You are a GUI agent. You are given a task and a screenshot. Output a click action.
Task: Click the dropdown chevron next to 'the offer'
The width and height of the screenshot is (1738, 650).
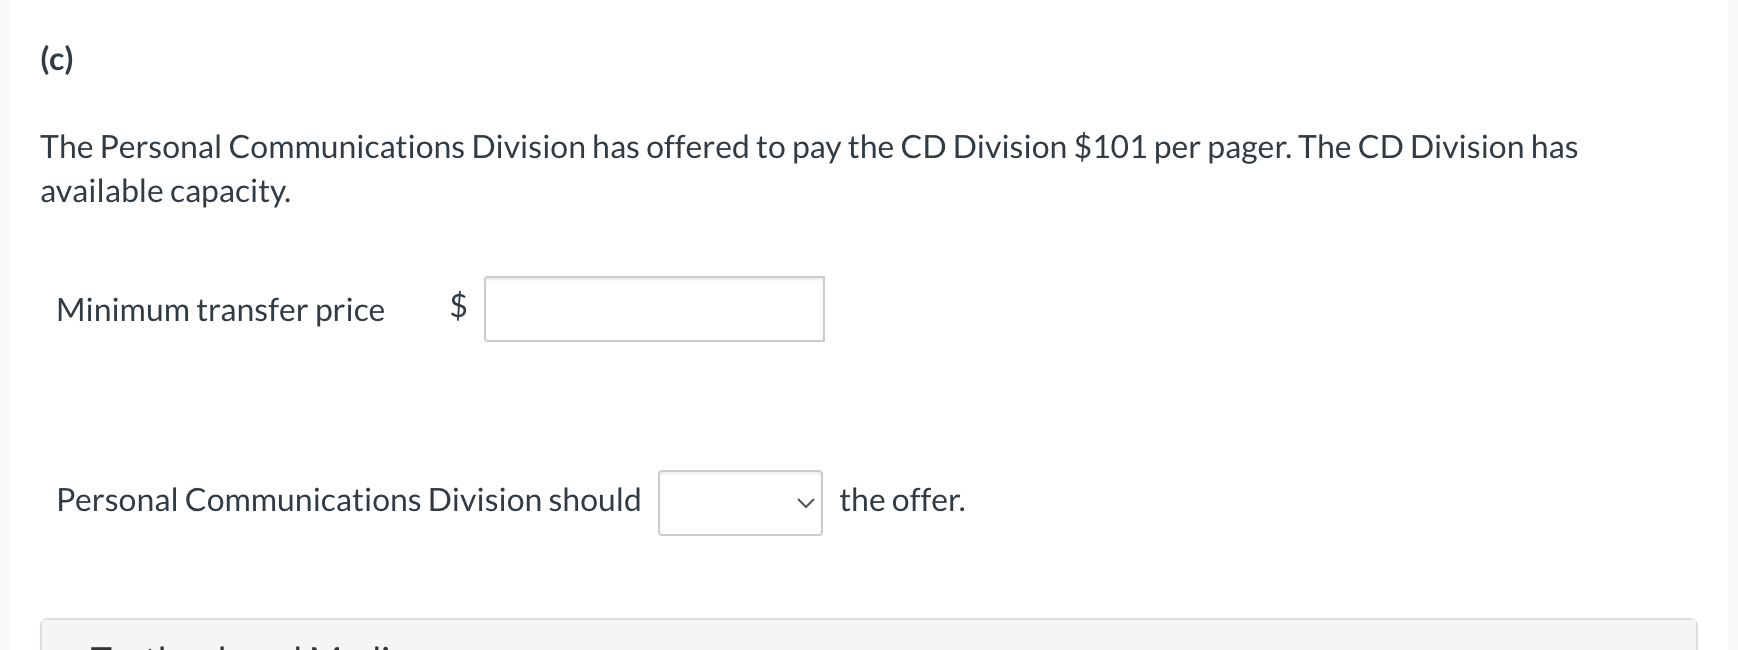(806, 503)
